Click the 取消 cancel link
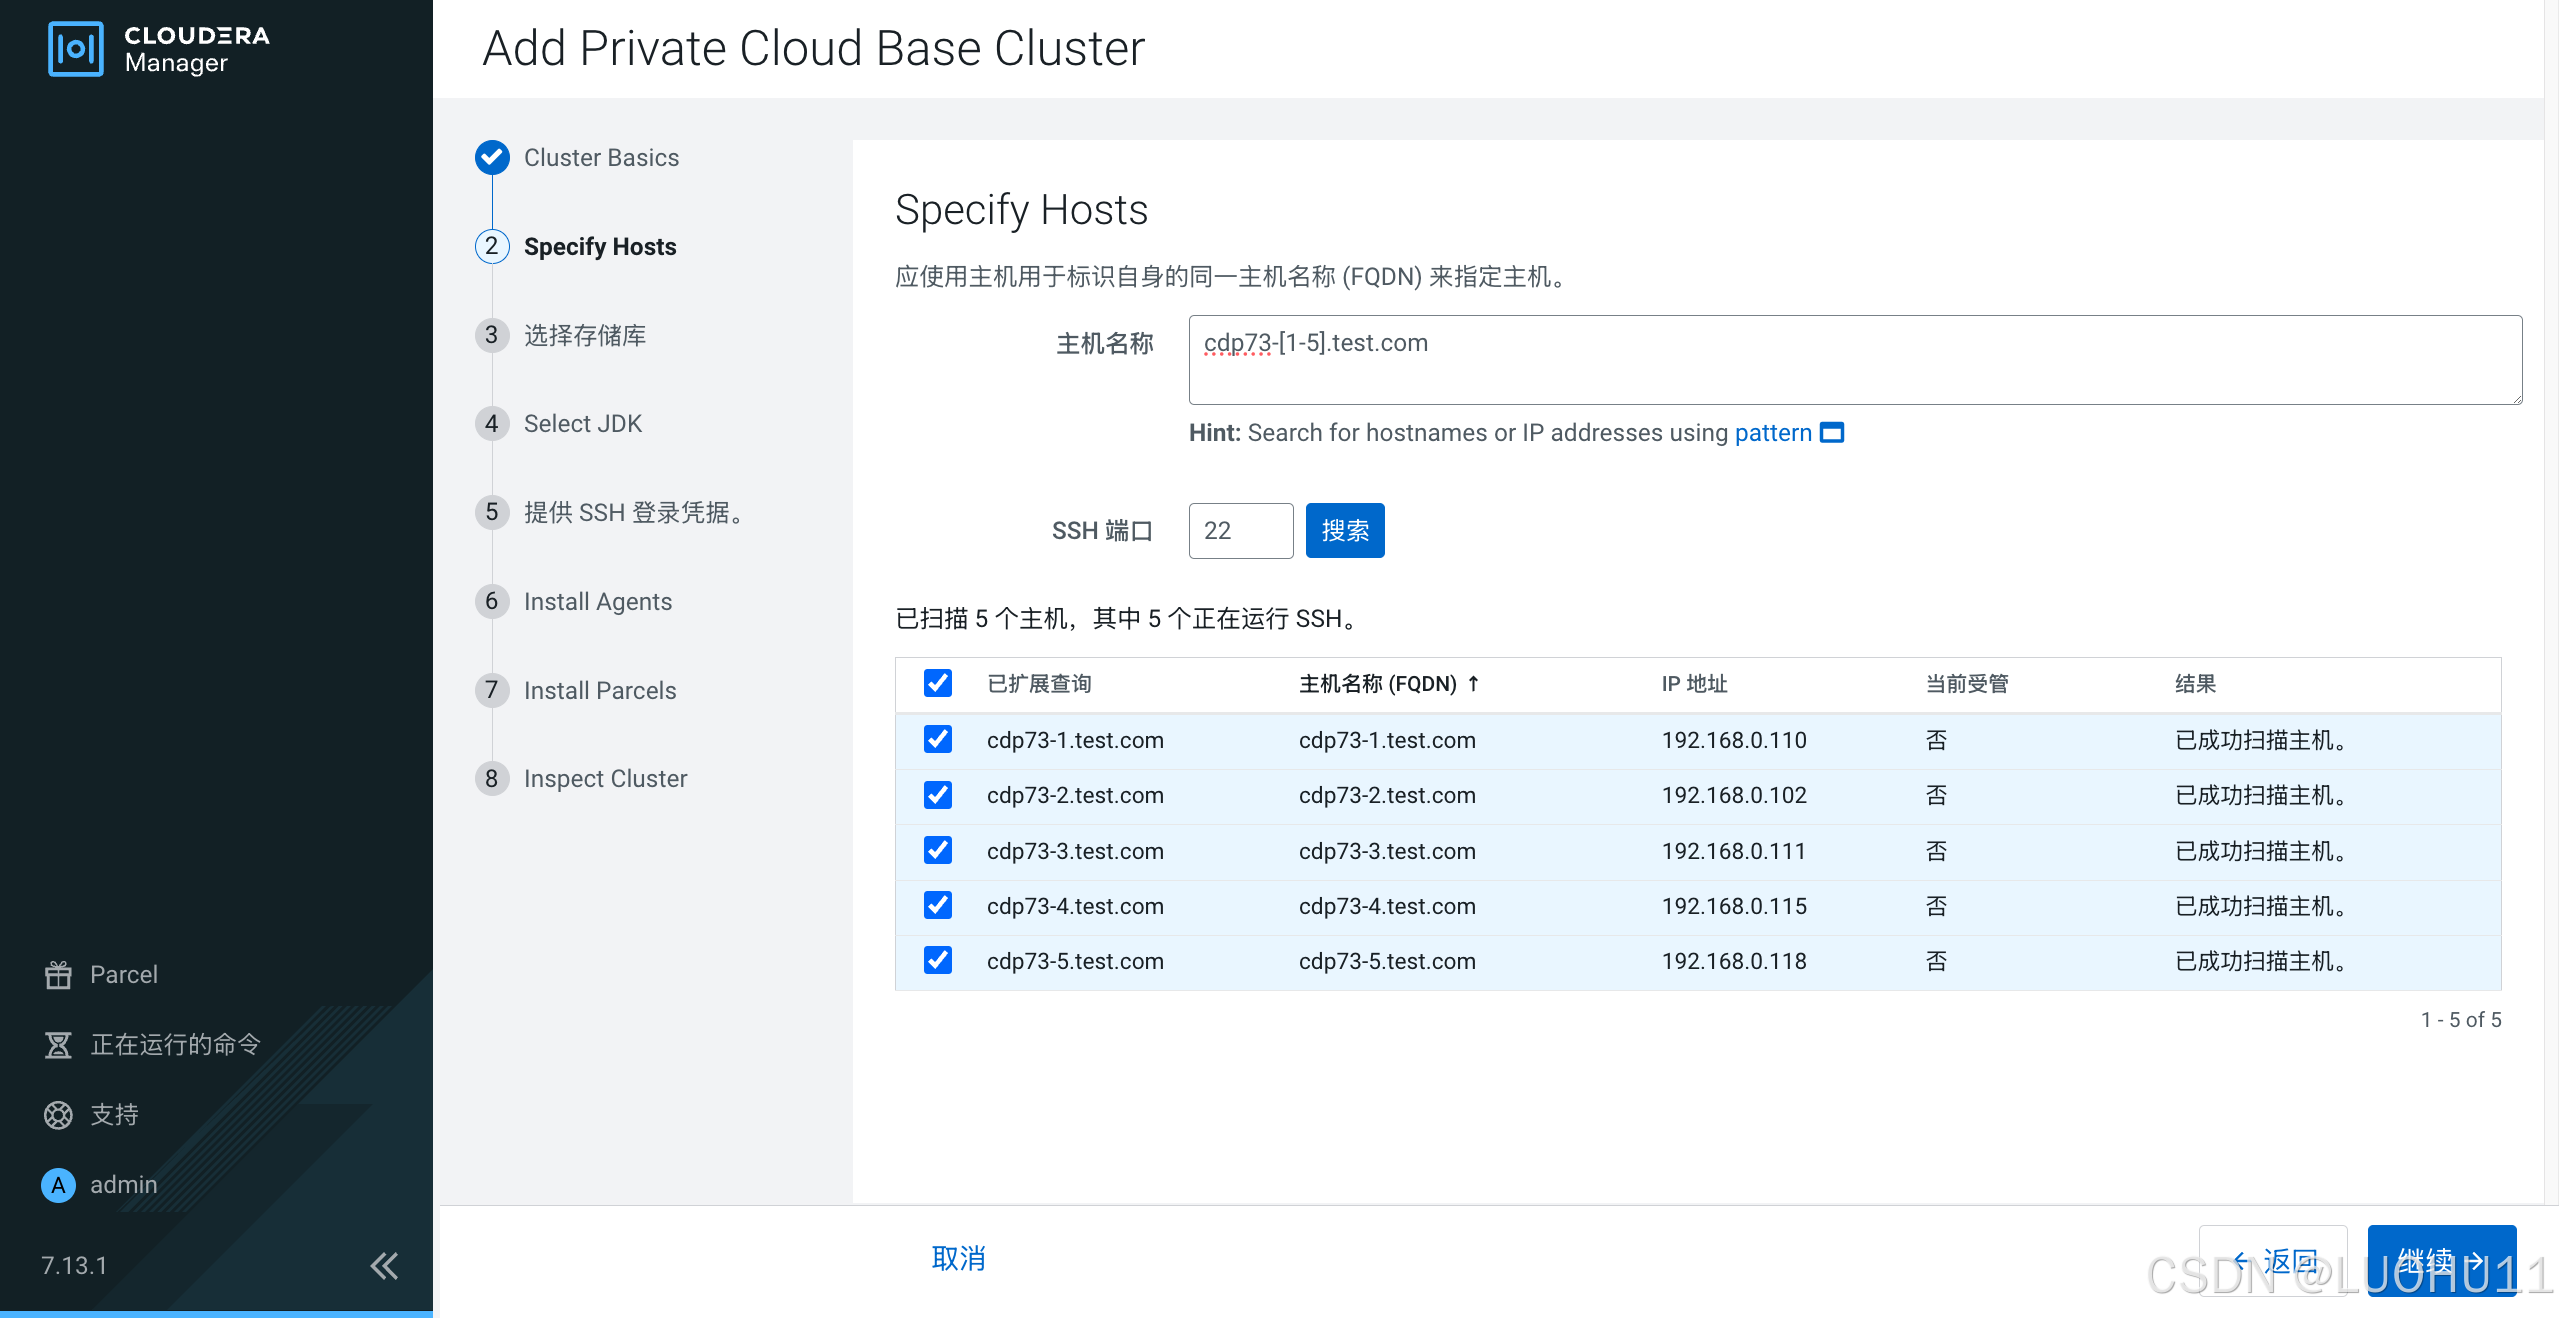 point(958,1258)
